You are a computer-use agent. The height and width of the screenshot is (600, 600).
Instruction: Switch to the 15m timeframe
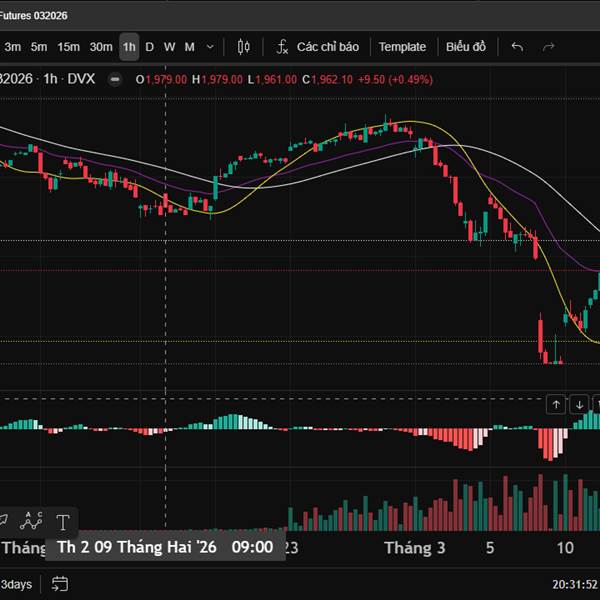coord(68,47)
